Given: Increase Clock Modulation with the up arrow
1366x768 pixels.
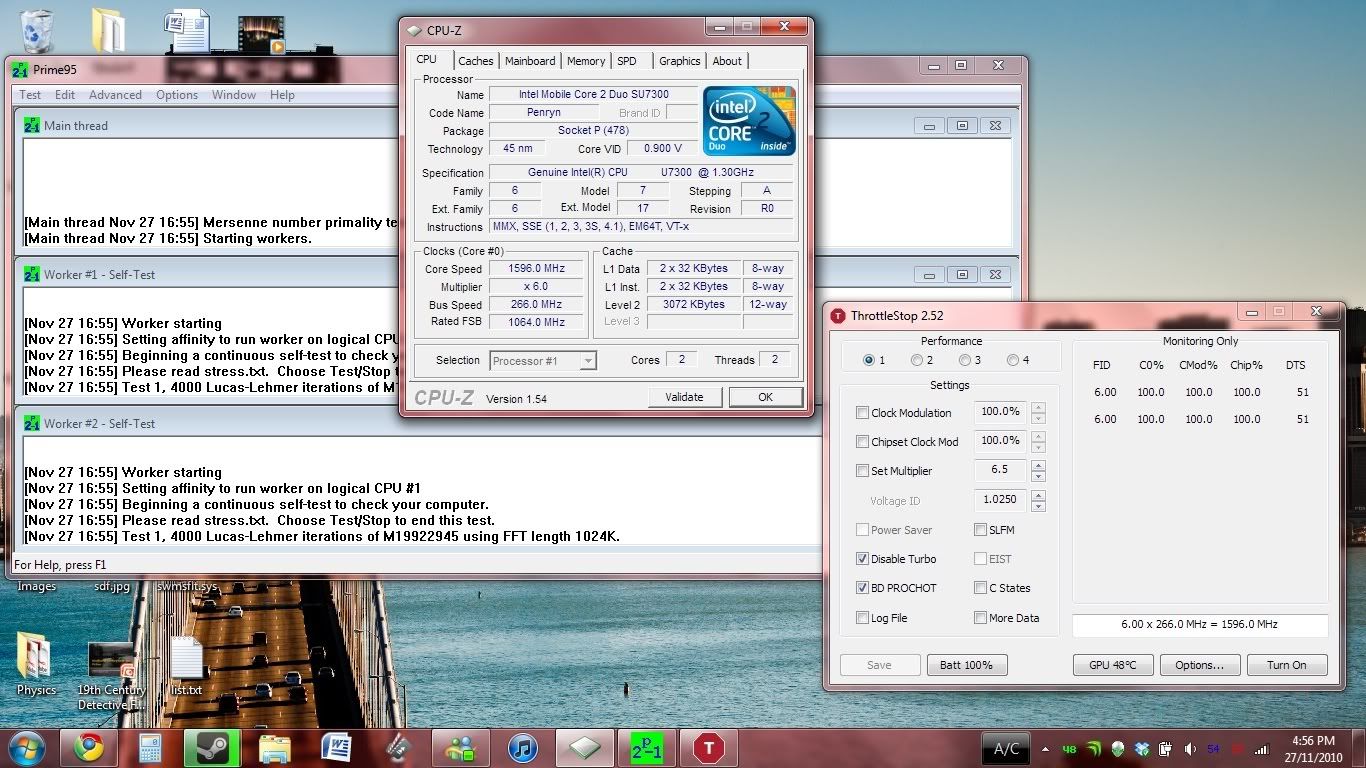Looking at the screenshot, I should pyautogui.click(x=1038, y=407).
